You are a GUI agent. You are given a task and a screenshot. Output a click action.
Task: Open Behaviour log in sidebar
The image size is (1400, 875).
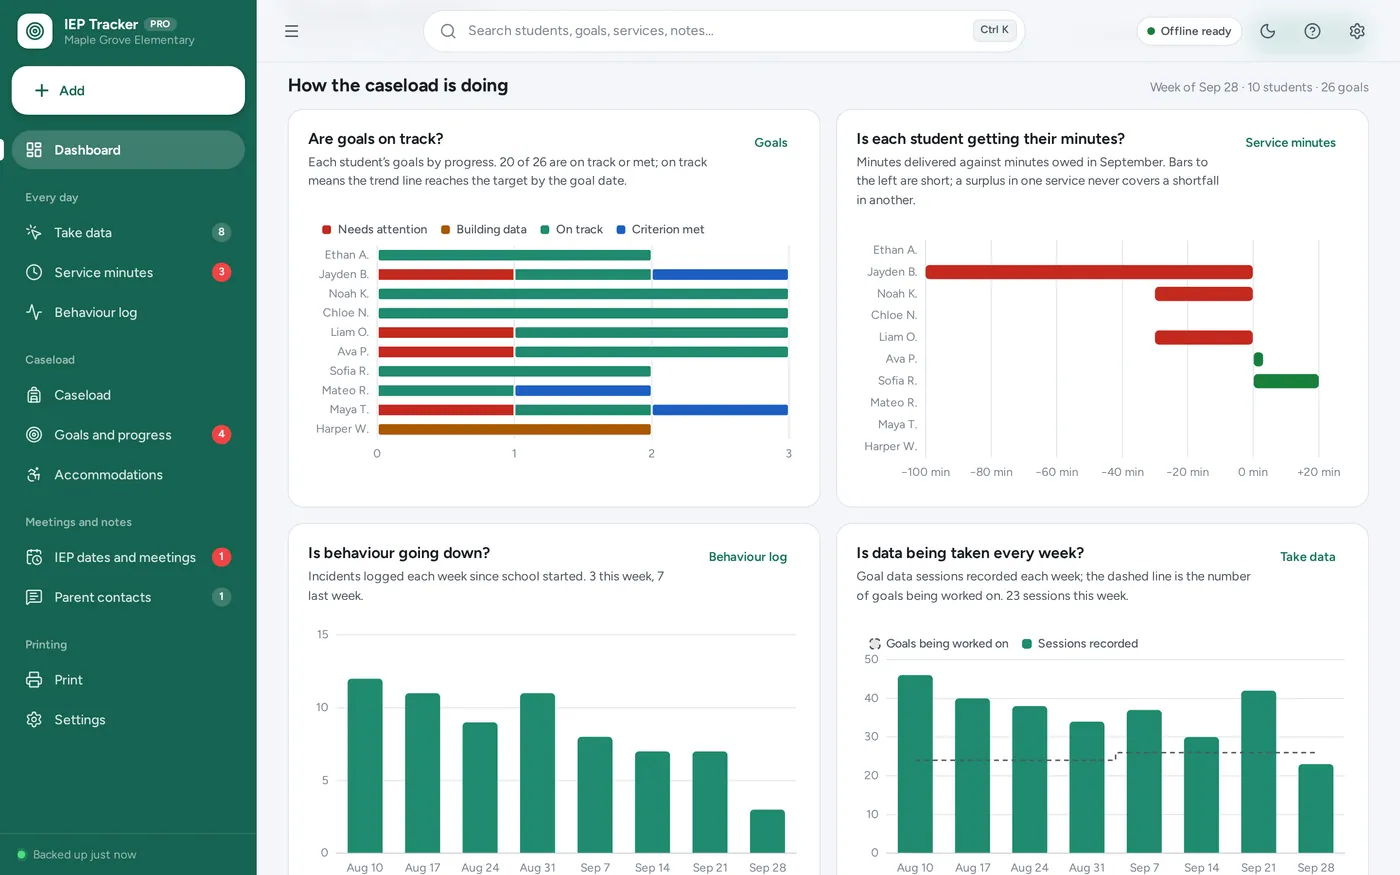click(x=128, y=312)
